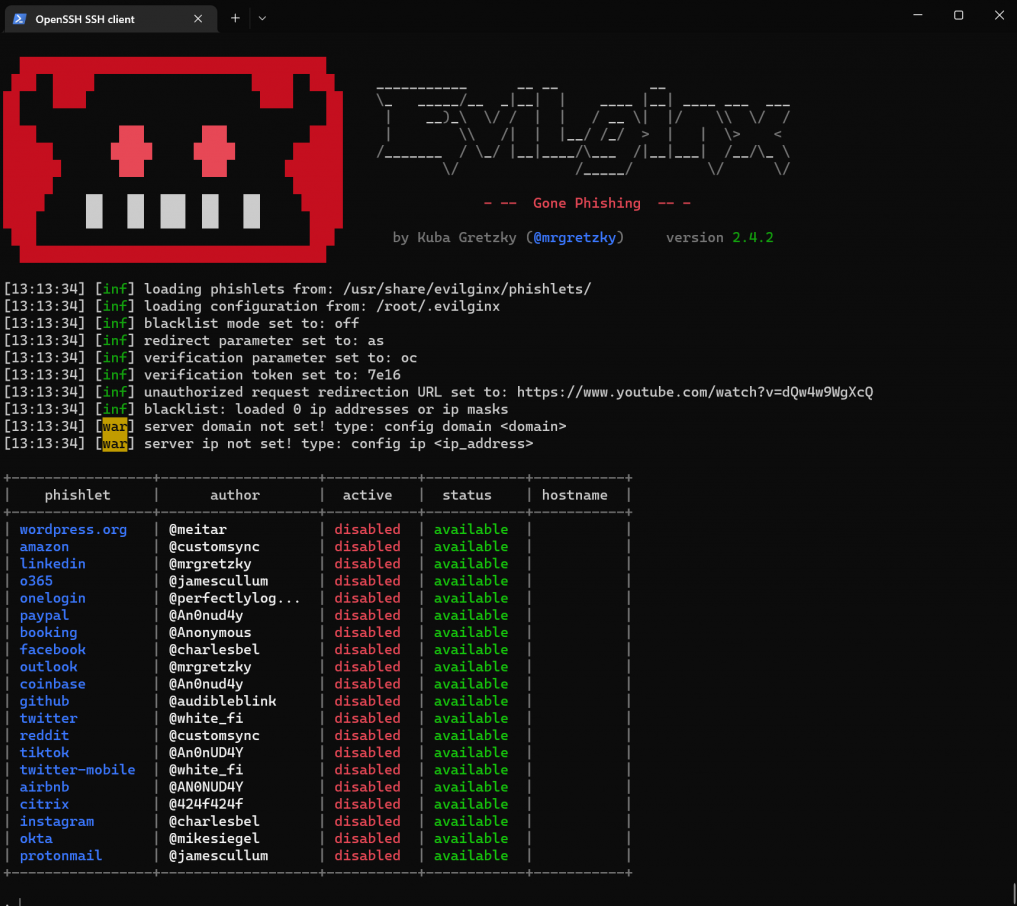Viewport: 1017px width, 906px height.
Task: Click the hostname column header
Action: [575, 495]
